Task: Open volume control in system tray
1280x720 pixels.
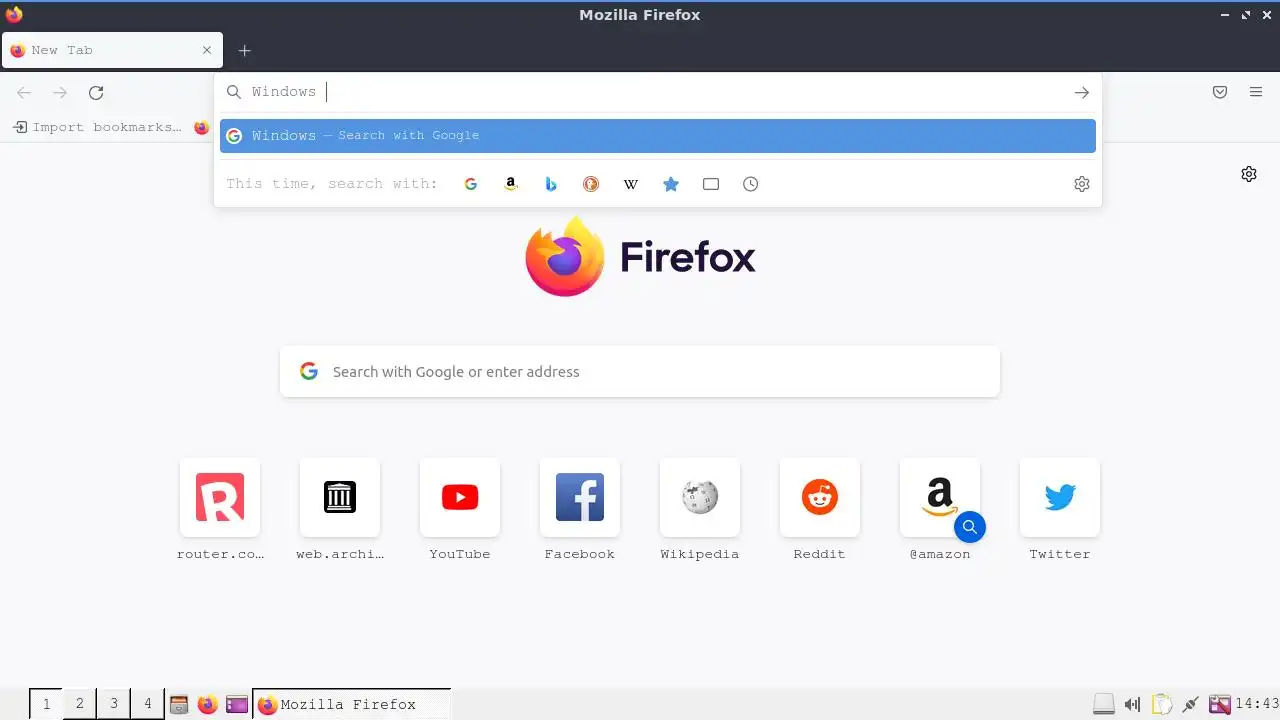Action: click(x=1132, y=704)
